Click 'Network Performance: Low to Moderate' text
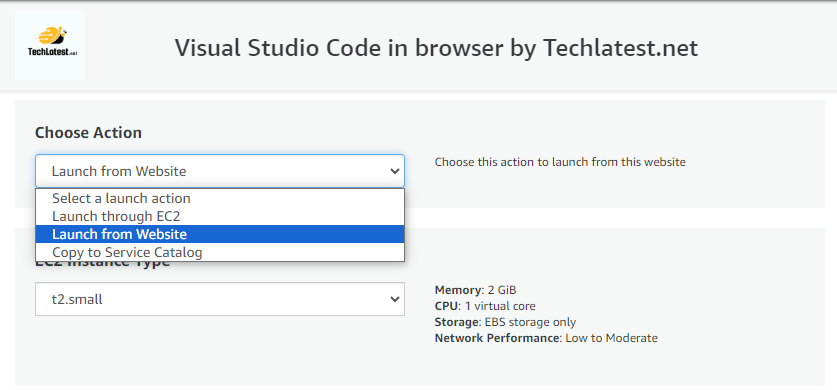This screenshot has width=837, height=390. [x=546, y=338]
